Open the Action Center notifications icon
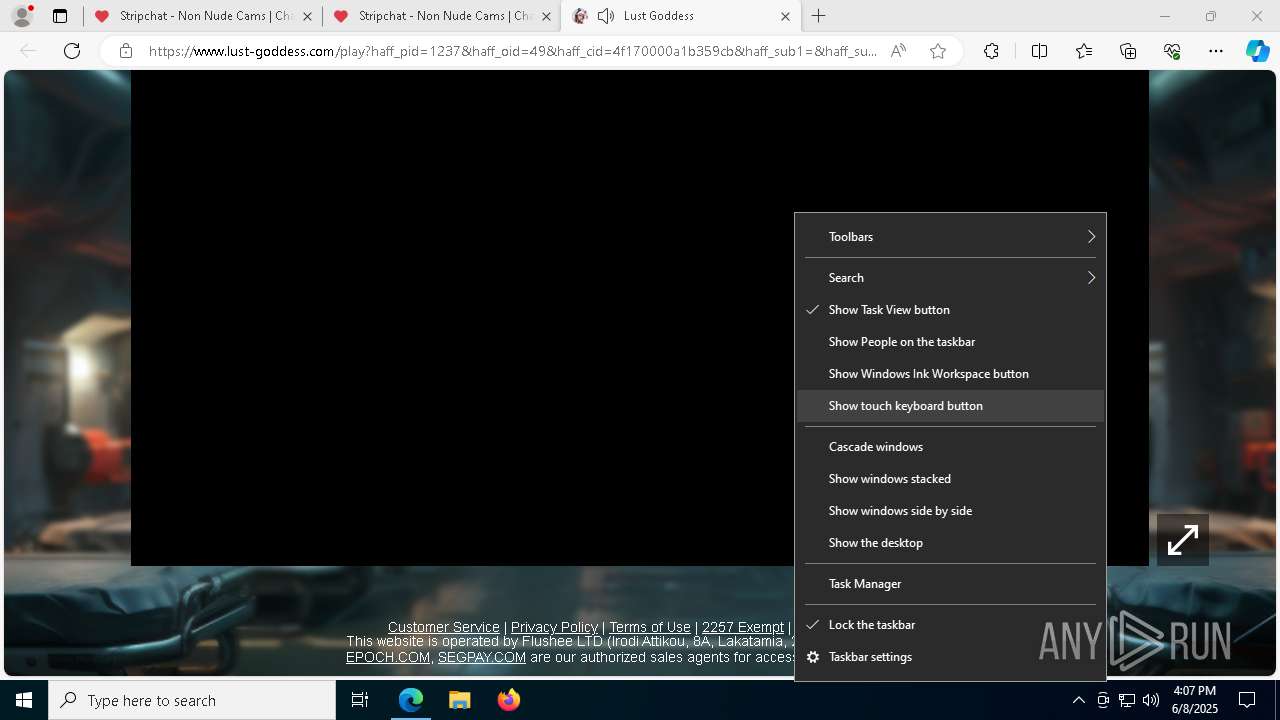Viewport: 1280px width, 720px height. [x=1247, y=700]
